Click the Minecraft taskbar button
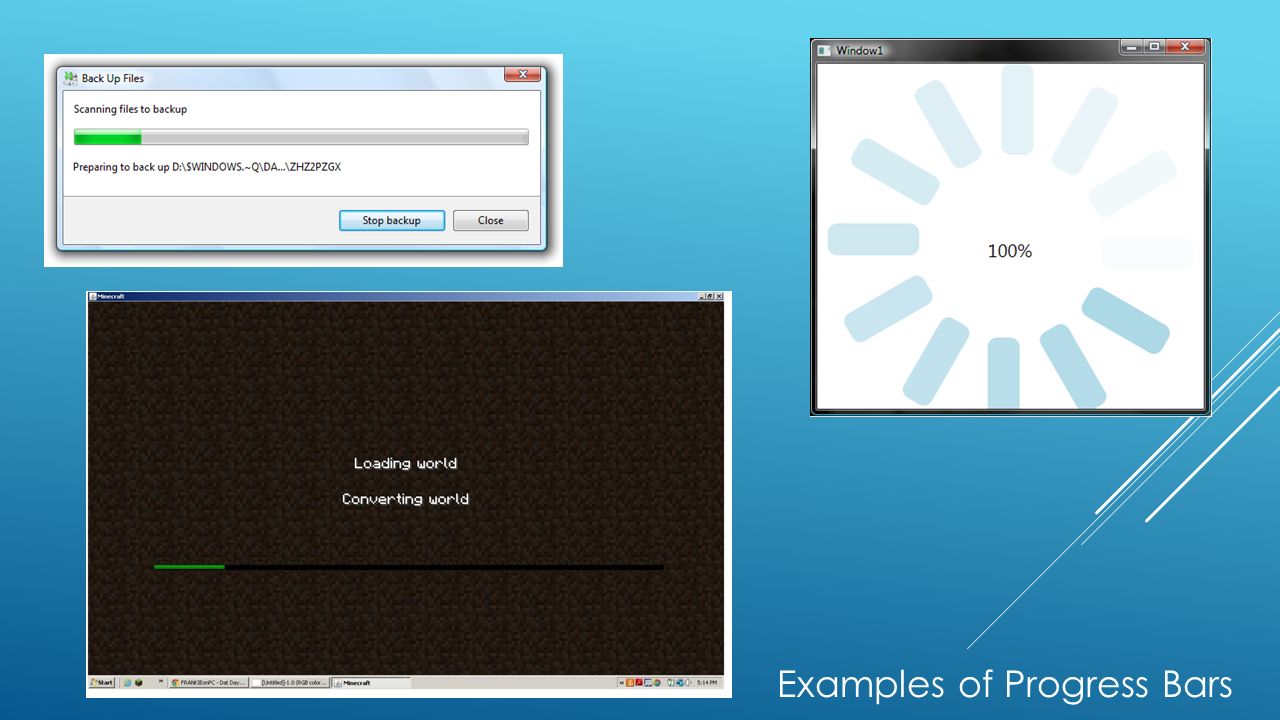The width and height of the screenshot is (1280, 720). (372, 682)
